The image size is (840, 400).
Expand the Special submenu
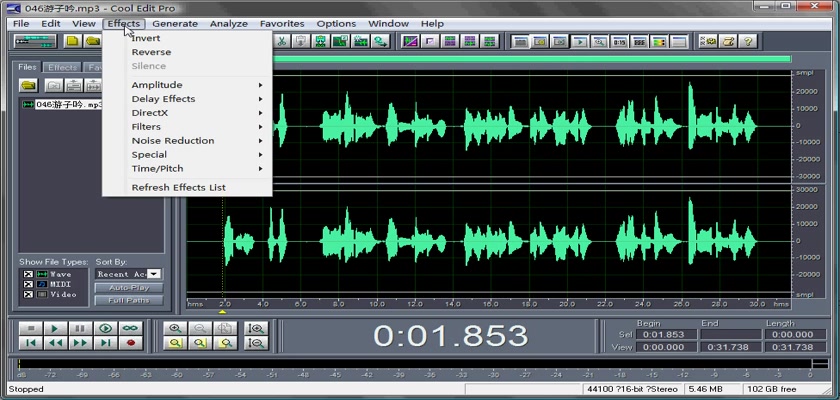coord(188,154)
